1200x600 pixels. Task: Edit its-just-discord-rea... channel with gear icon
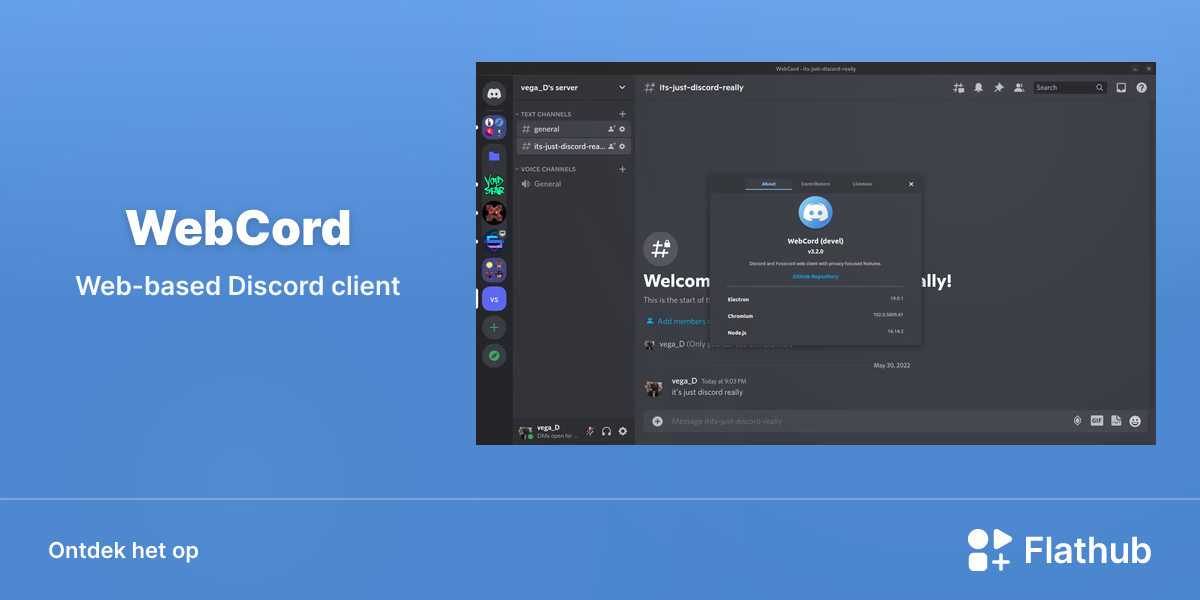pyautogui.click(x=622, y=146)
